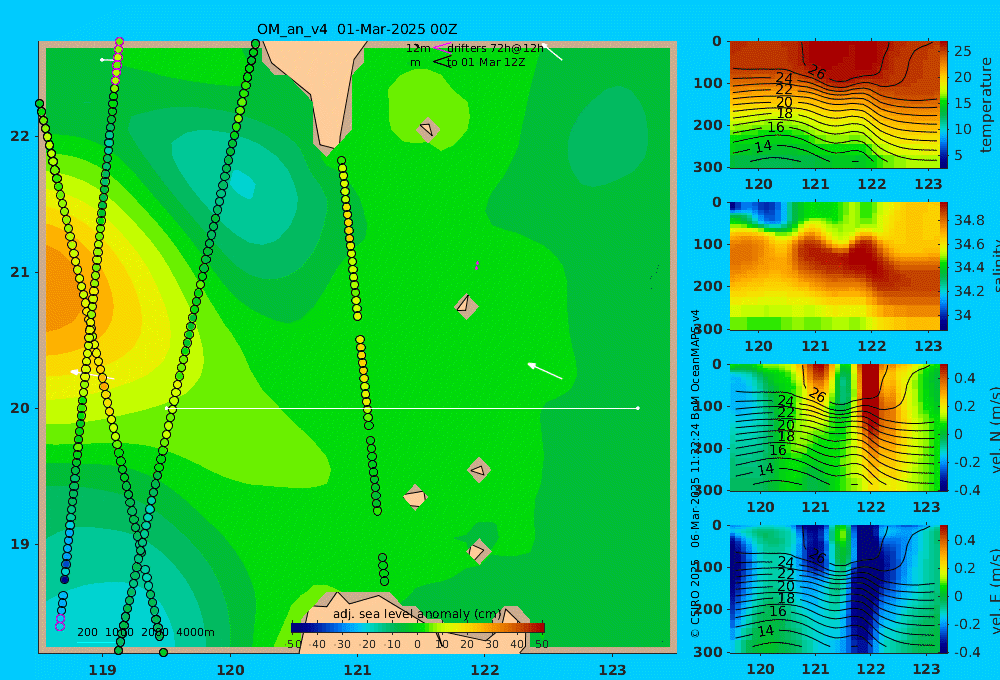Click the horizontal sea level anomaly colorbar
This screenshot has width=1000, height=680.
(x=418, y=628)
